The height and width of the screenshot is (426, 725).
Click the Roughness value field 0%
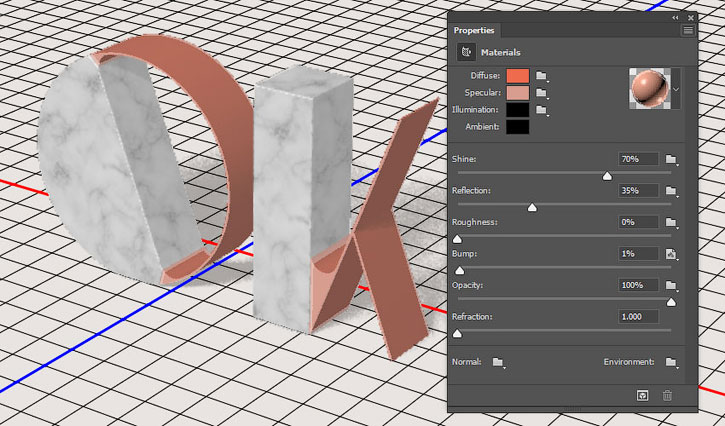[x=638, y=222]
